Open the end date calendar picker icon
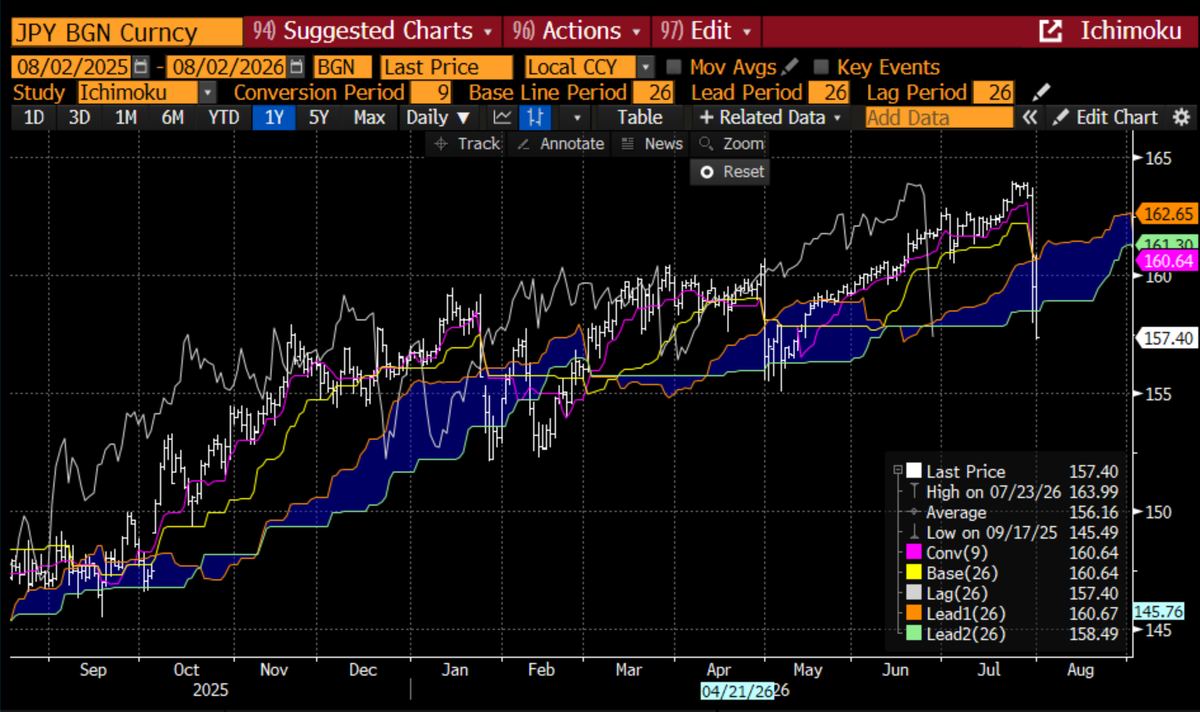 [x=296, y=68]
